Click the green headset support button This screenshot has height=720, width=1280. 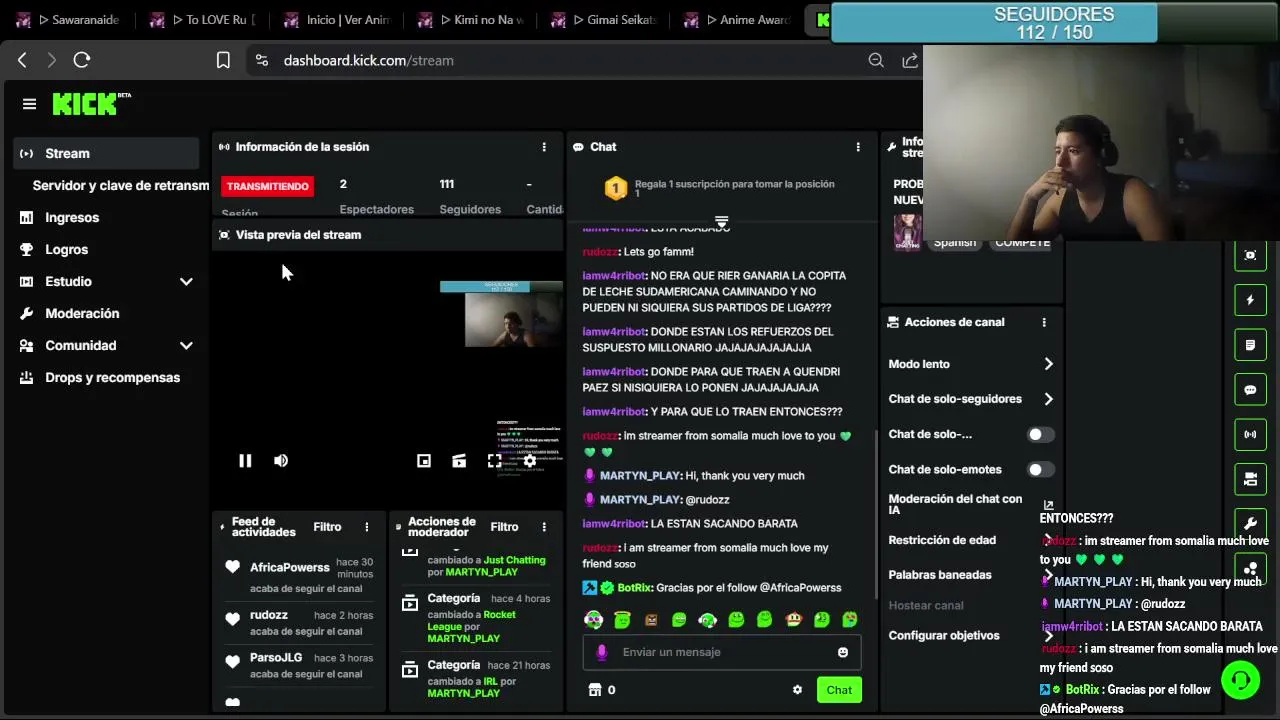pos(1241,680)
